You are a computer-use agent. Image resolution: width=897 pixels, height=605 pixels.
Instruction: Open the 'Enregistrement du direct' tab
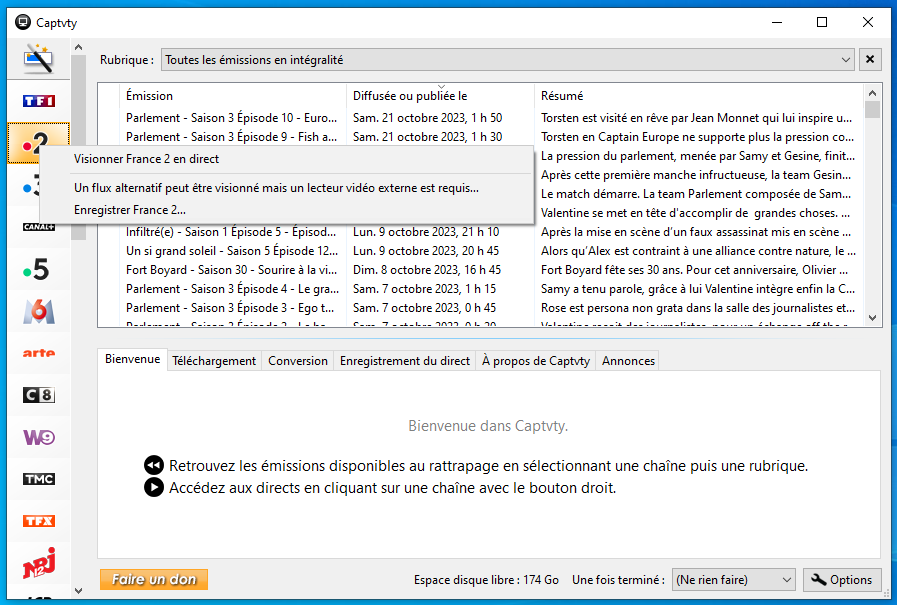coord(404,361)
